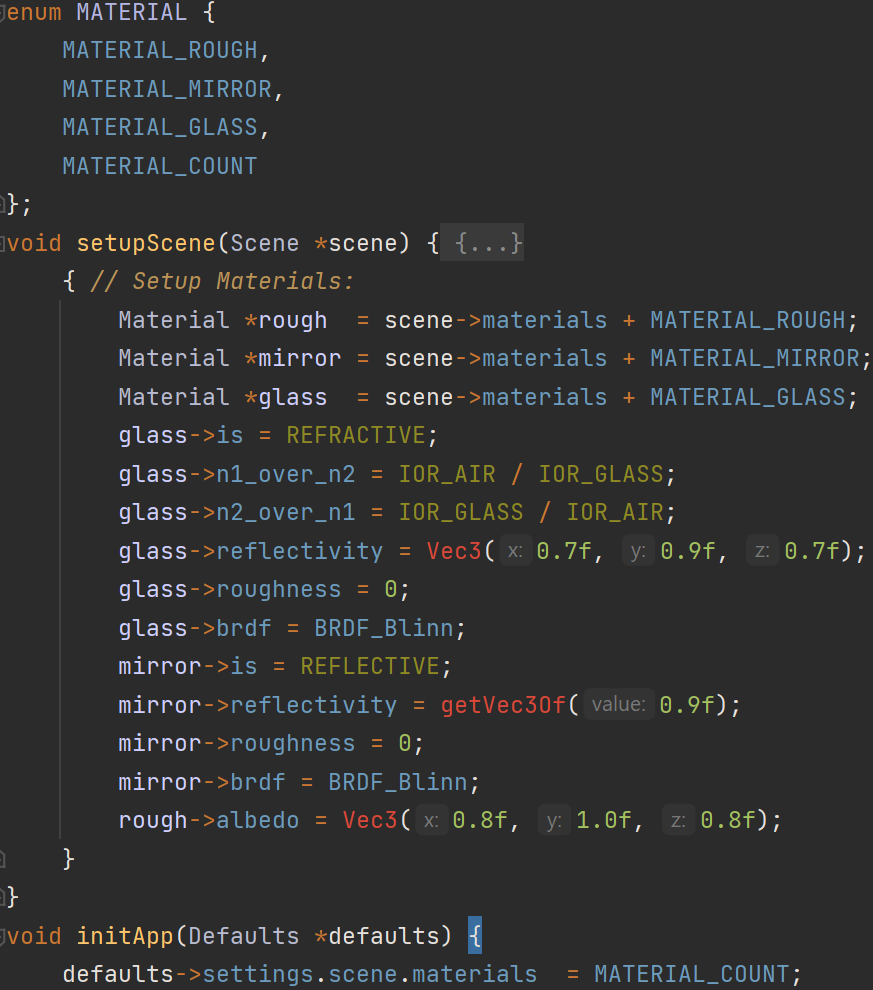Image resolution: width=873 pixels, height=990 pixels.
Task: Click MATERIAL_ROUGH in the enum list
Action: 160,51
